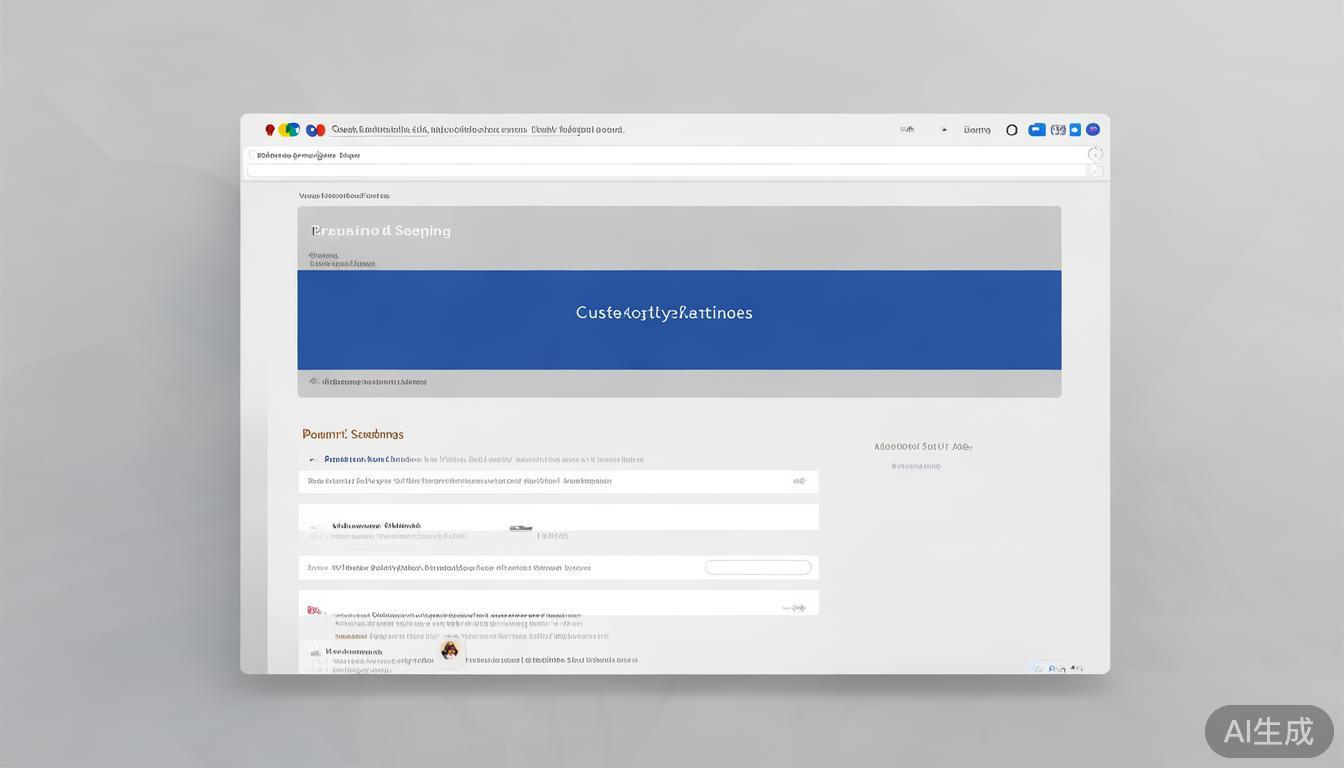The width and height of the screenshot is (1344, 768).
Task: Click the "AdooOotef SotUT" sidebar heading
Action: (x=922, y=447)
